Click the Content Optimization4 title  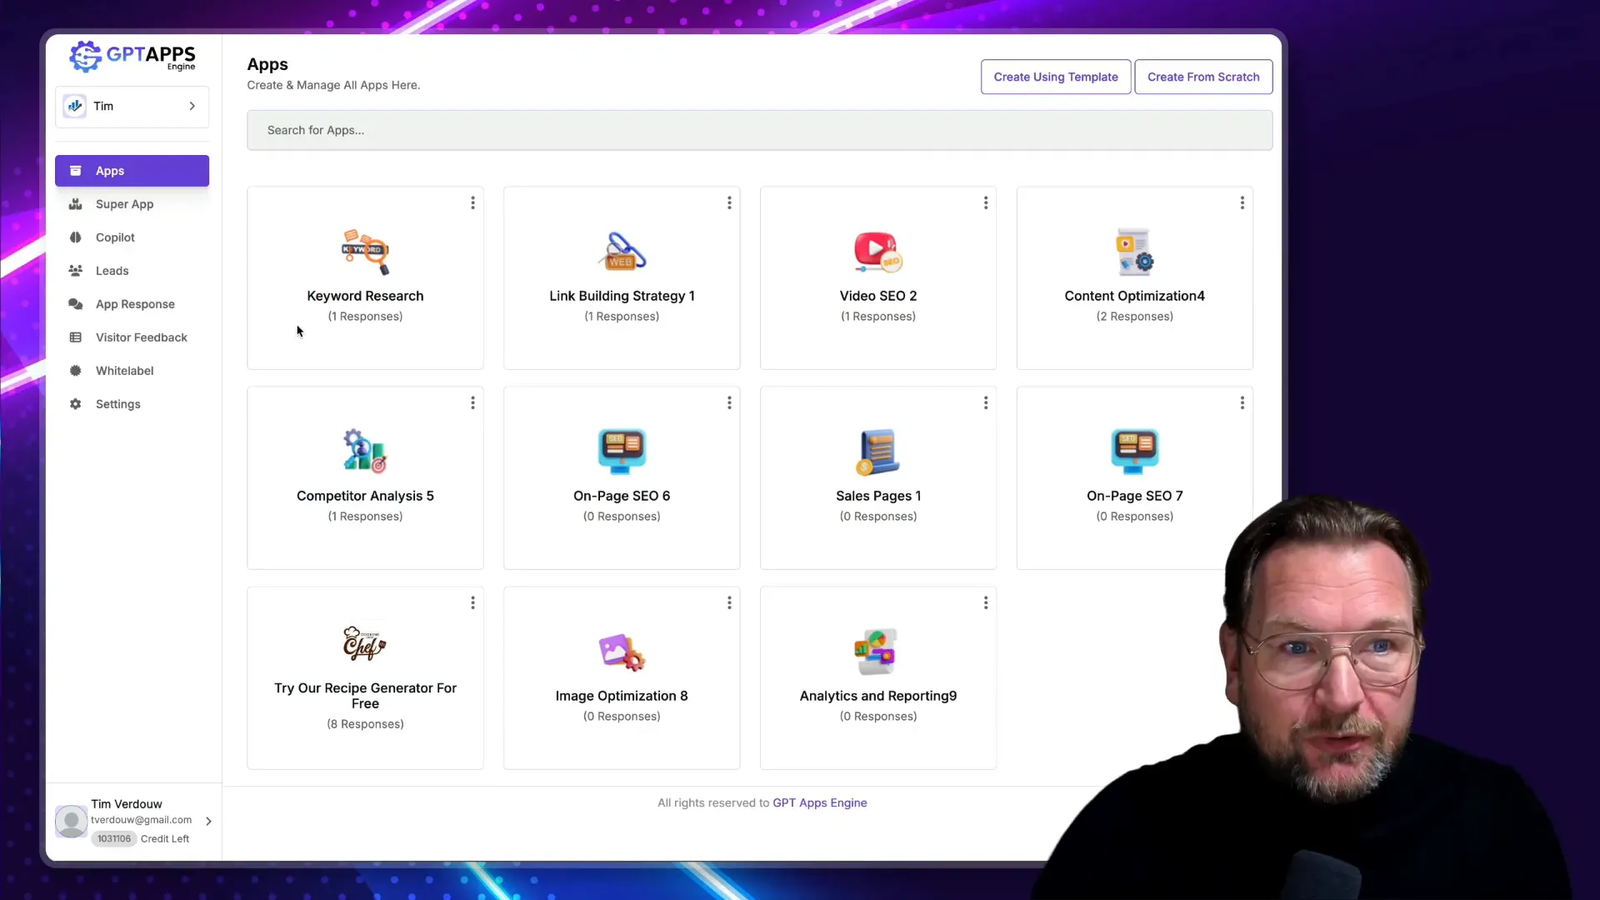pyautogui.click(x=1135, y=296)
